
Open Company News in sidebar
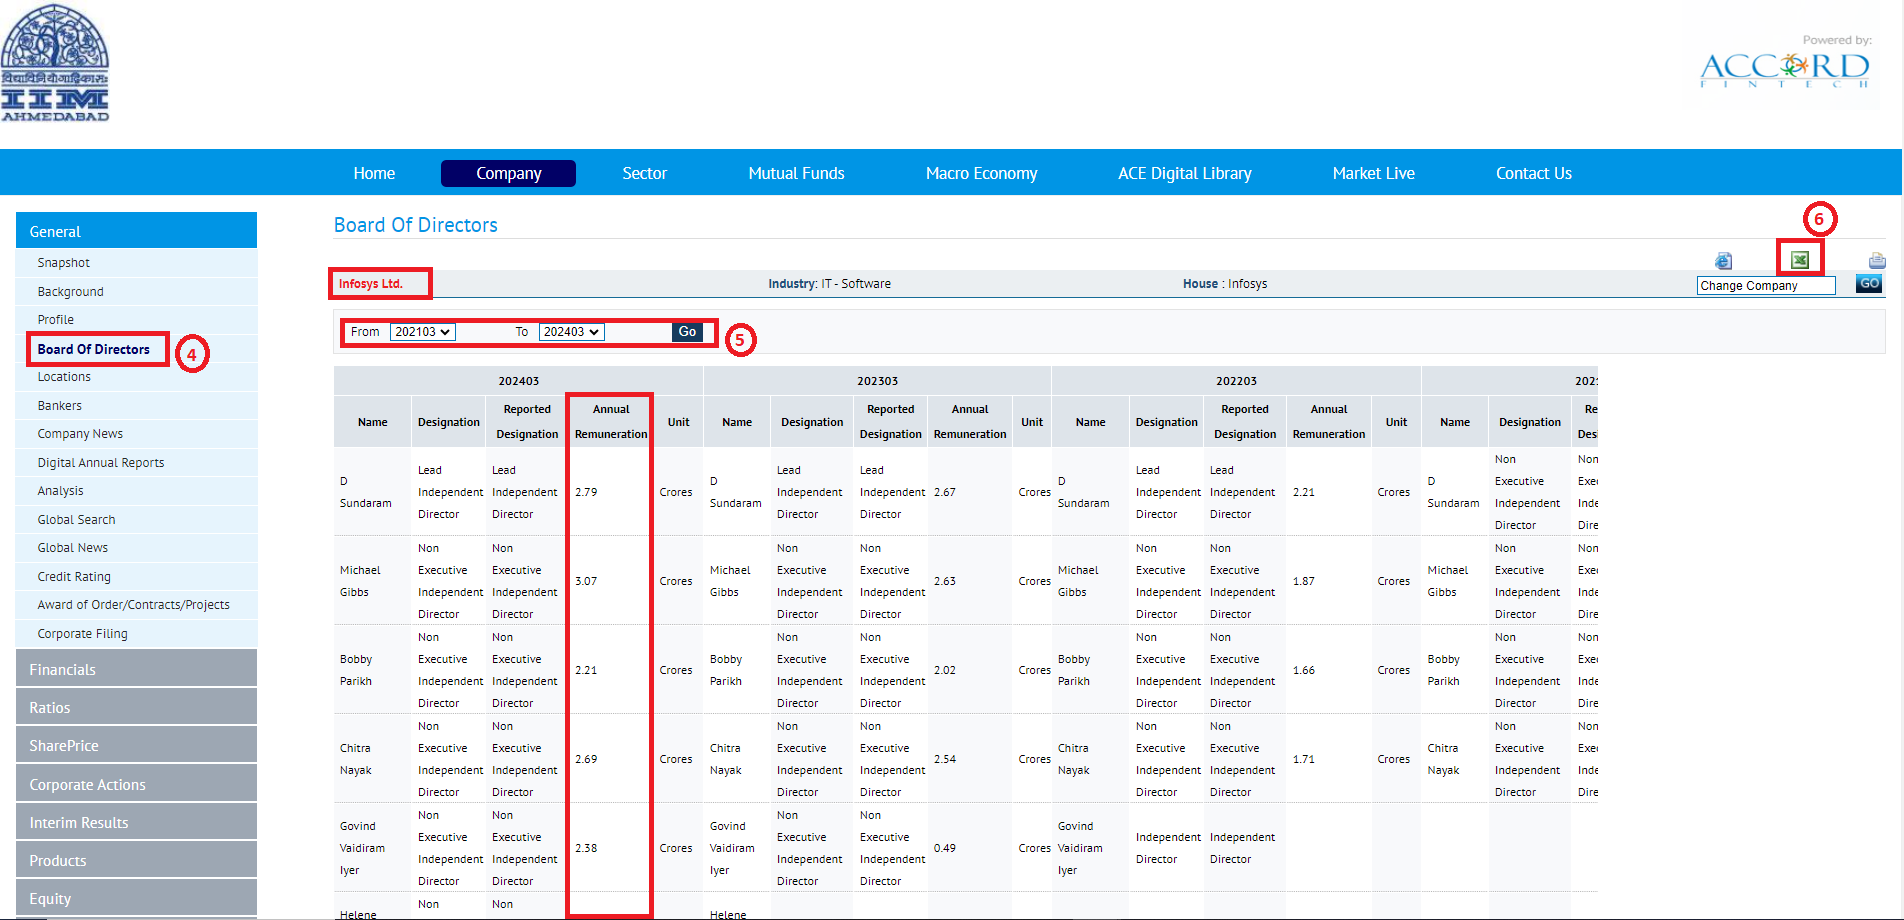80,434
